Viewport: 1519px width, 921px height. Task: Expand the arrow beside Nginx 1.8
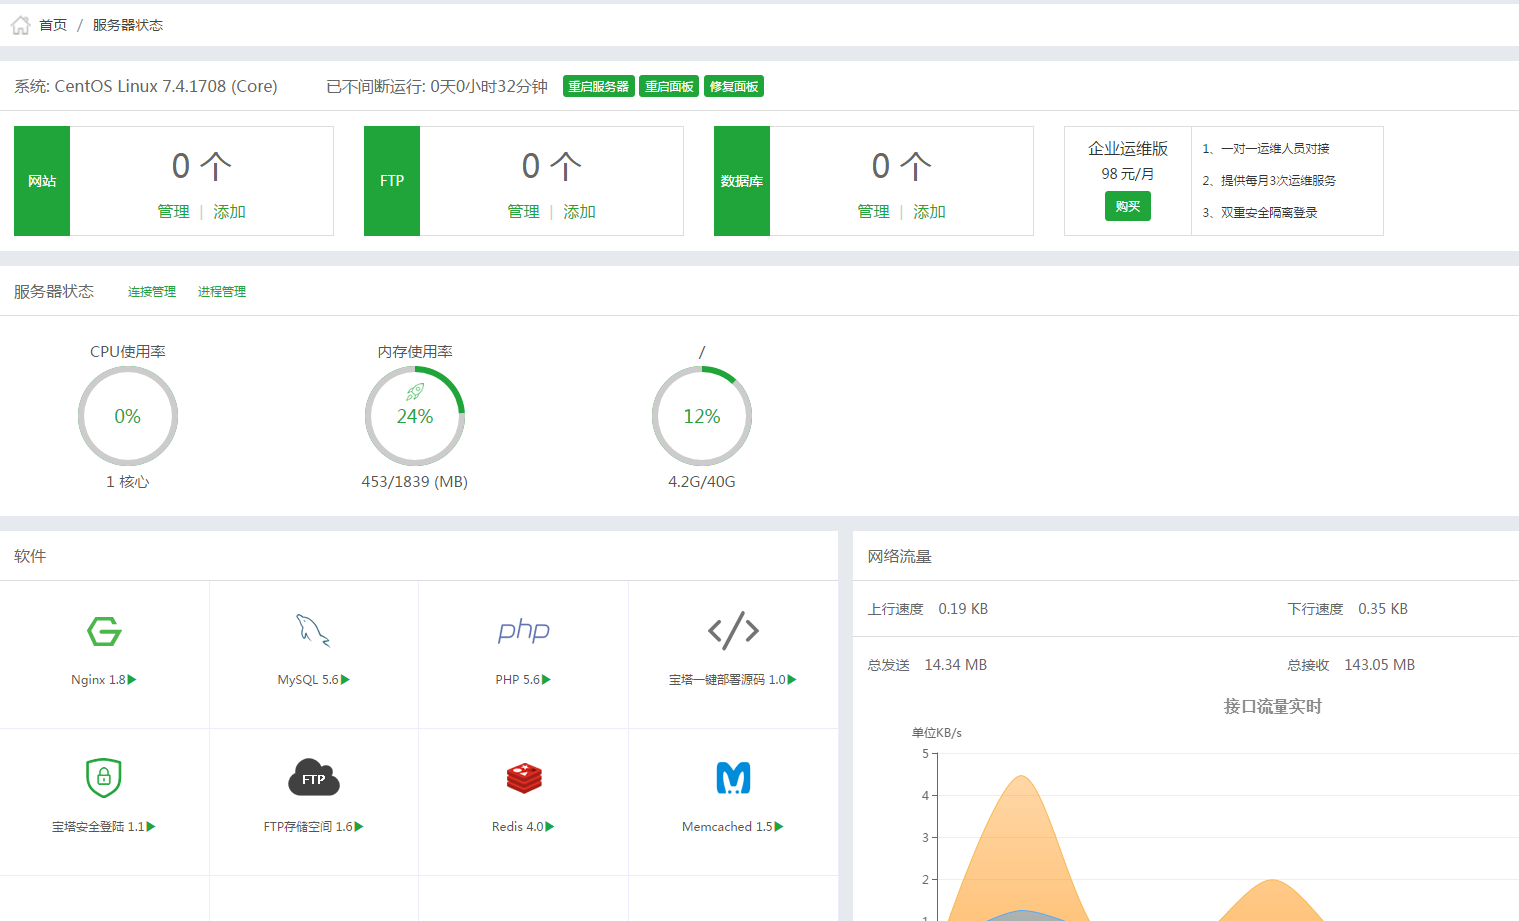point(132,680)
